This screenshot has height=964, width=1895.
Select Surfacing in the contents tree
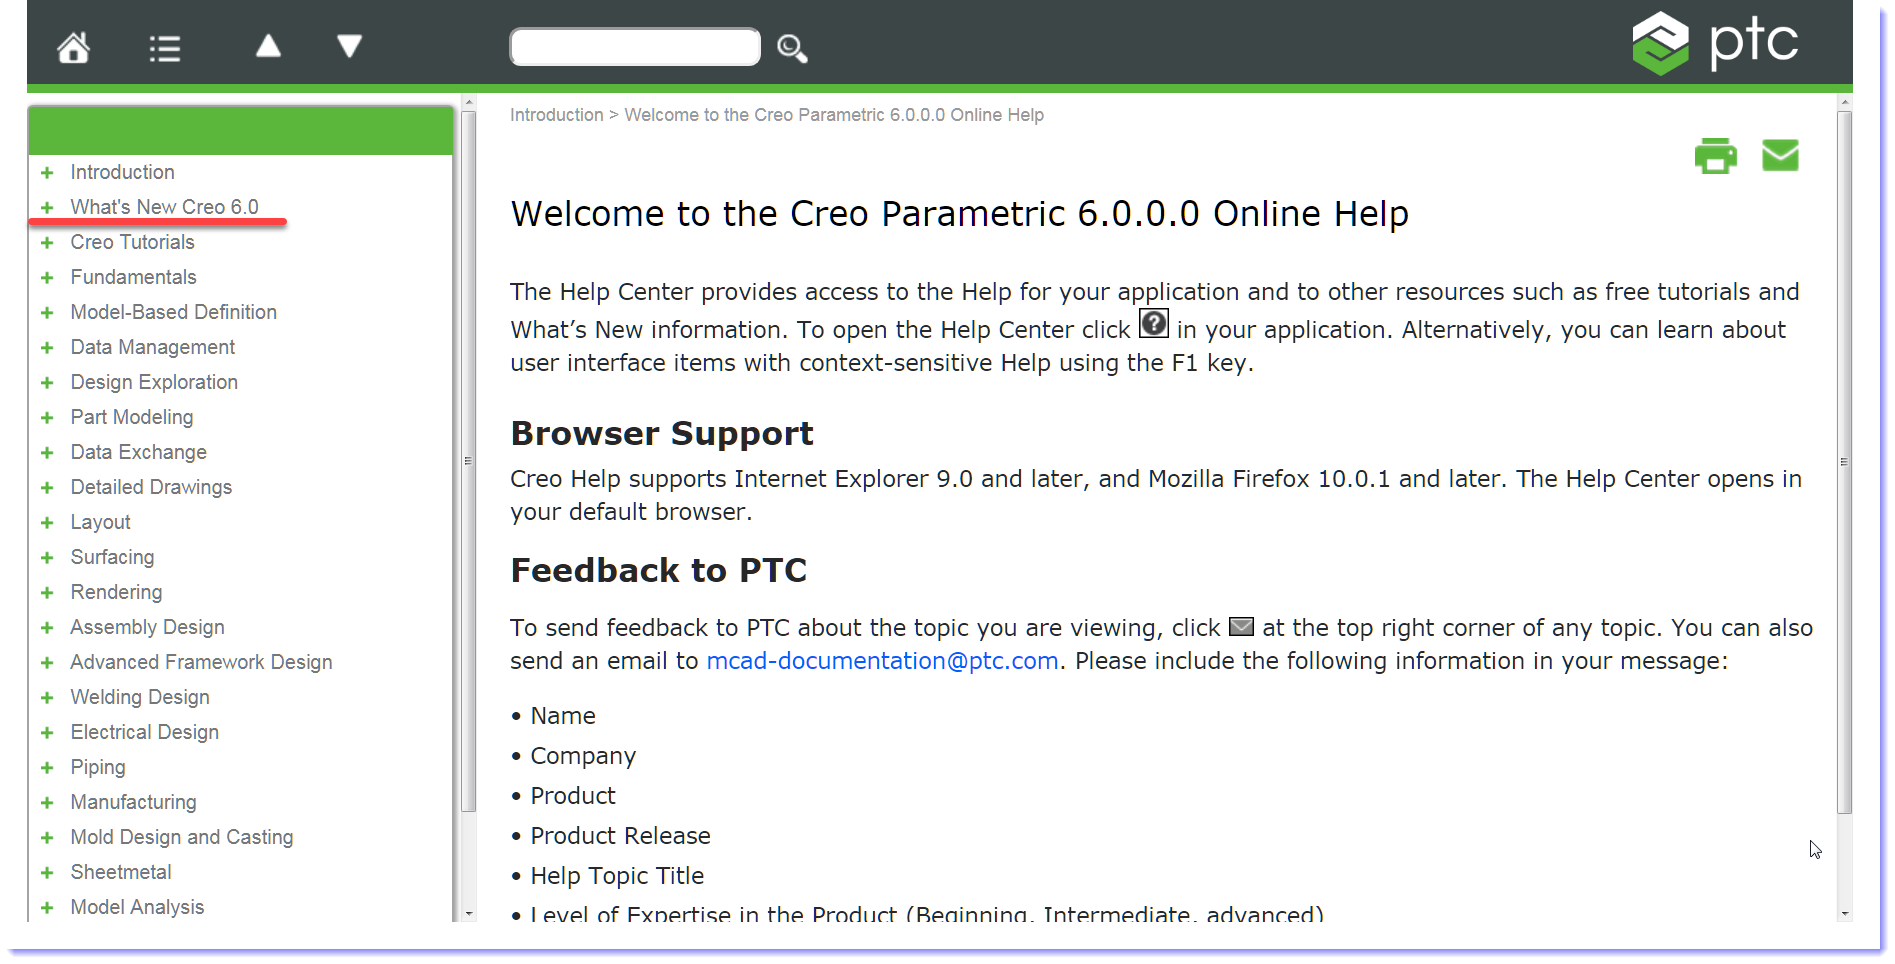(112, 557)
